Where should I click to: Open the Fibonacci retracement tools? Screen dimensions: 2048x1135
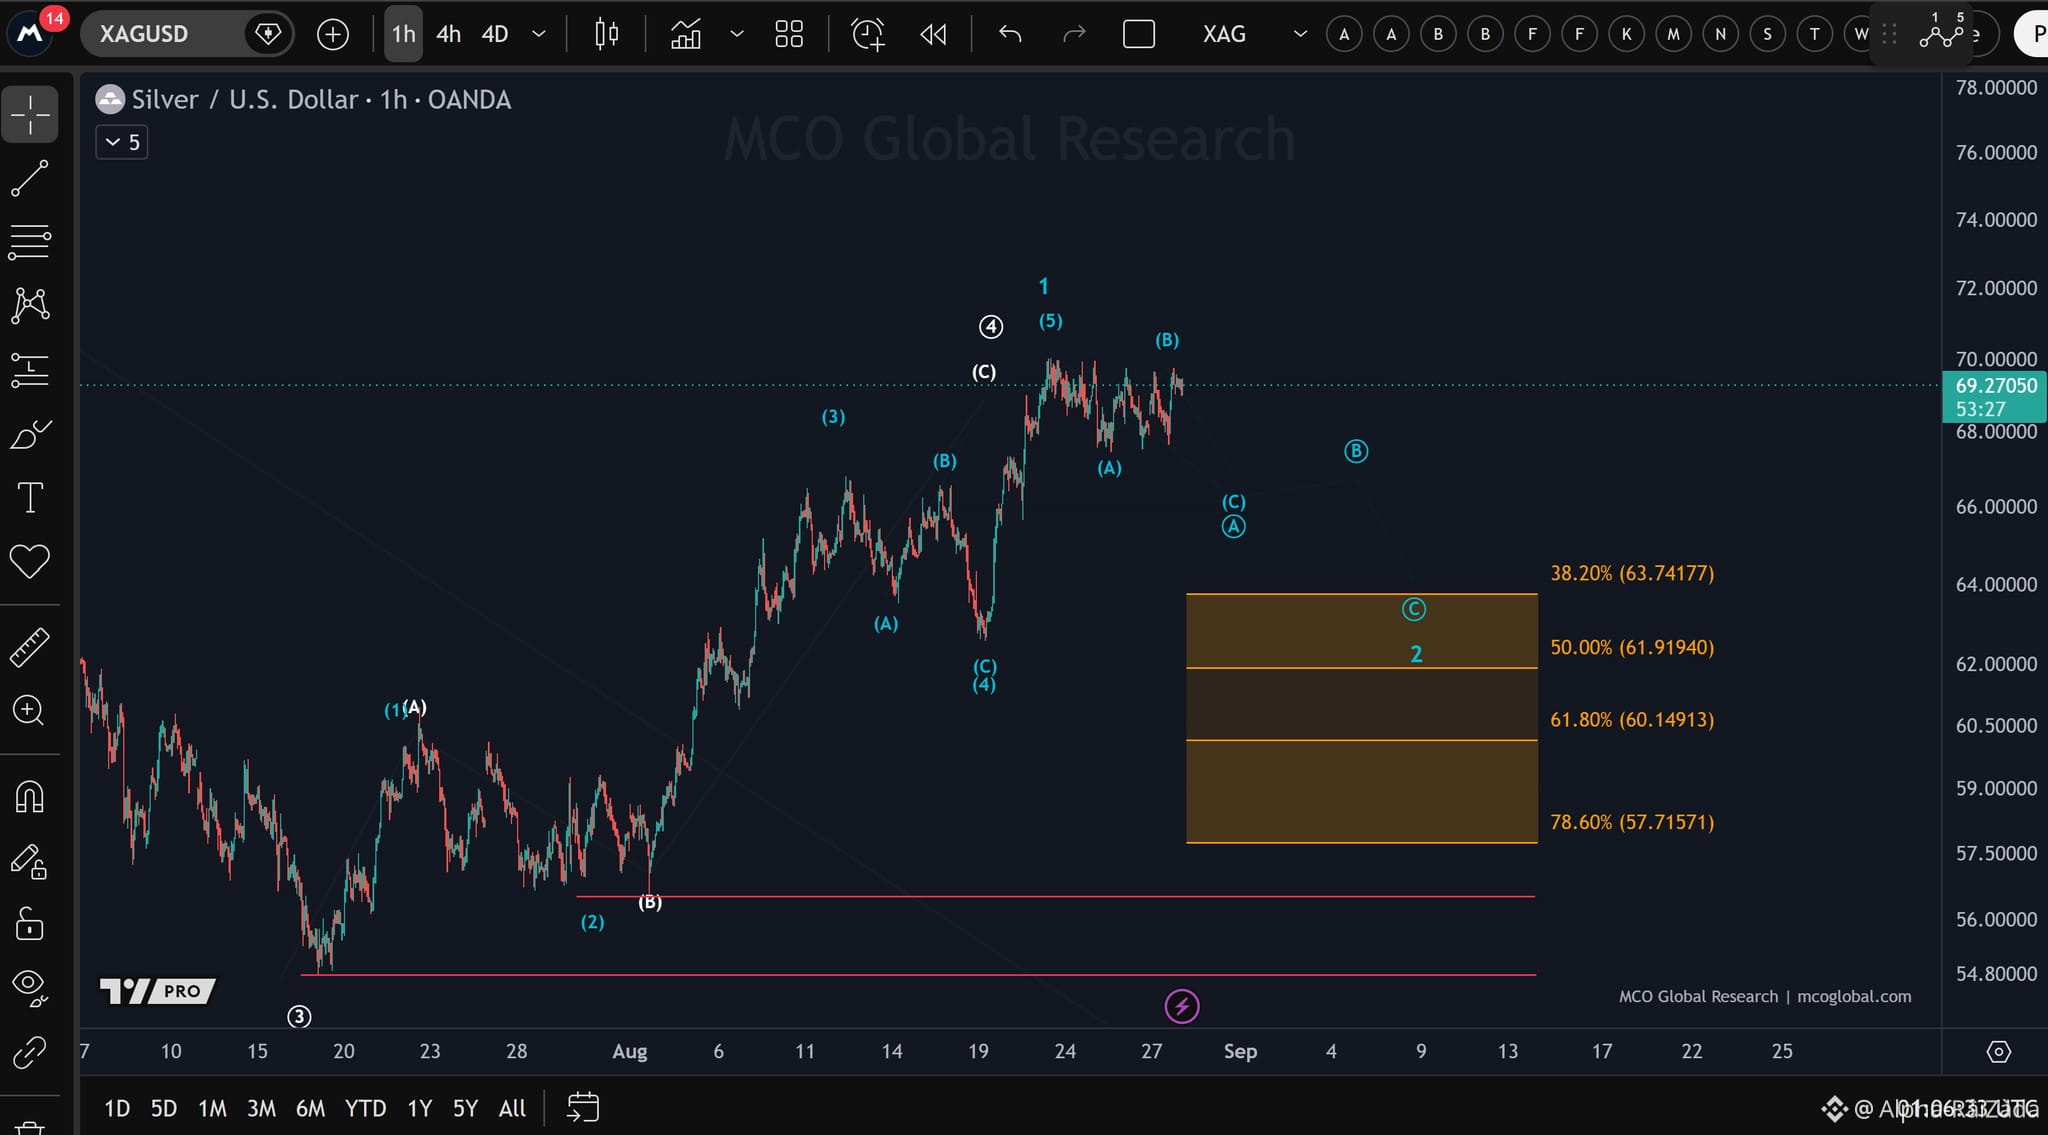tap(30, 241)
